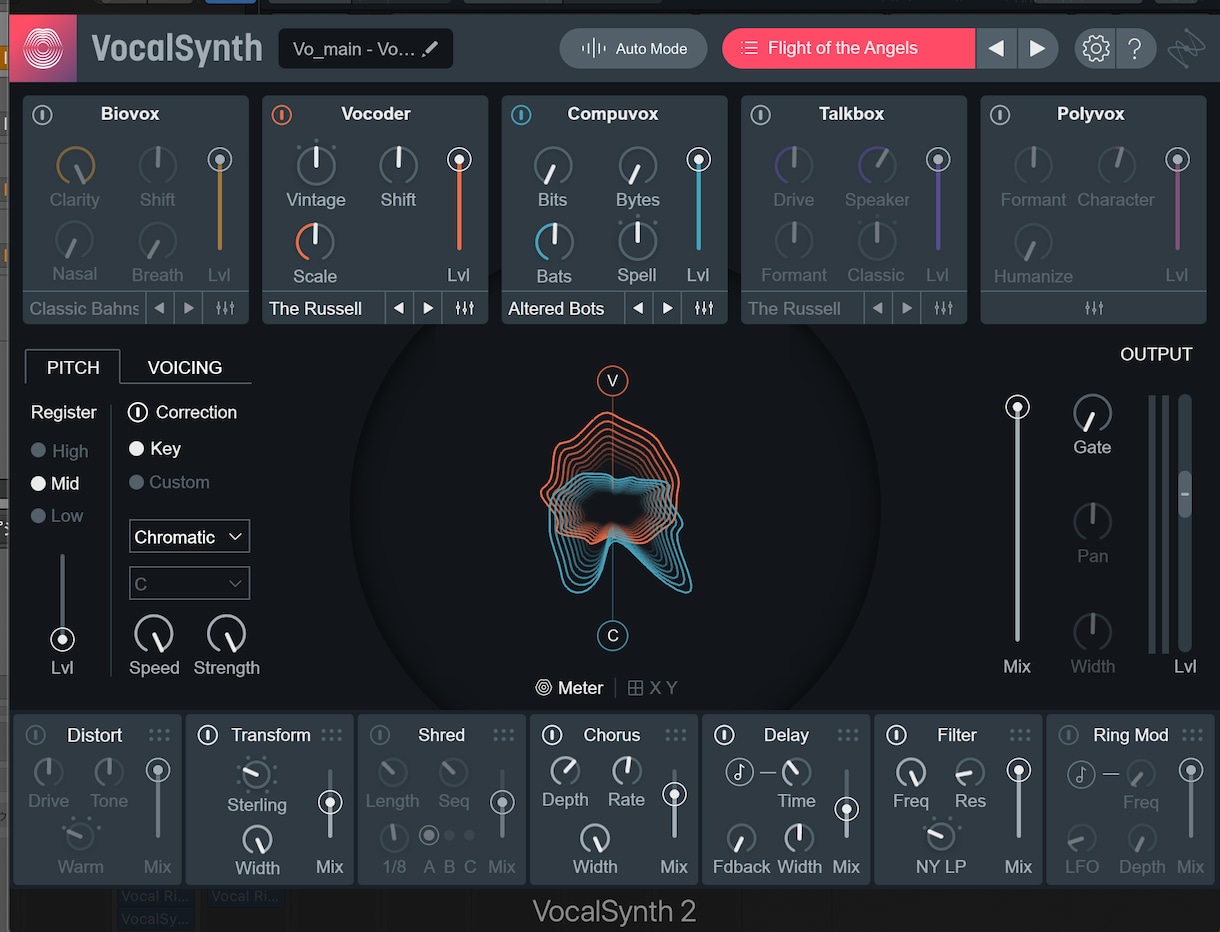1220x932 pixels.
Task: Click the output Gate knob
Action: (1092, 412)
